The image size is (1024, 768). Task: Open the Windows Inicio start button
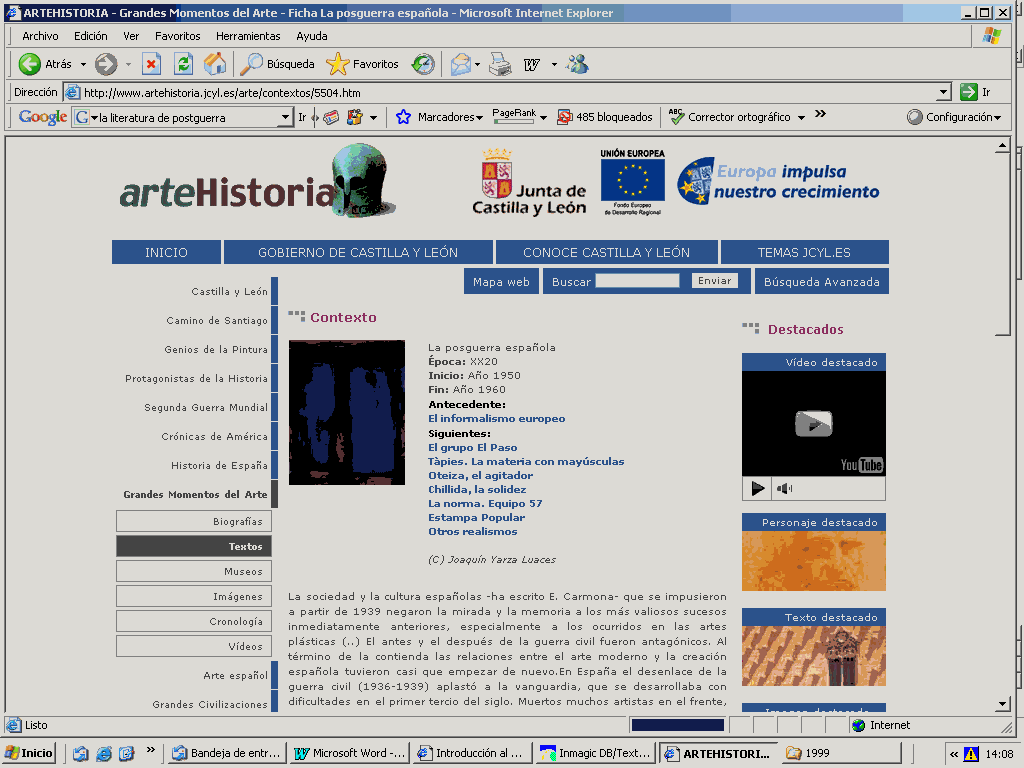pyautogui.click(x=29, y=753)
